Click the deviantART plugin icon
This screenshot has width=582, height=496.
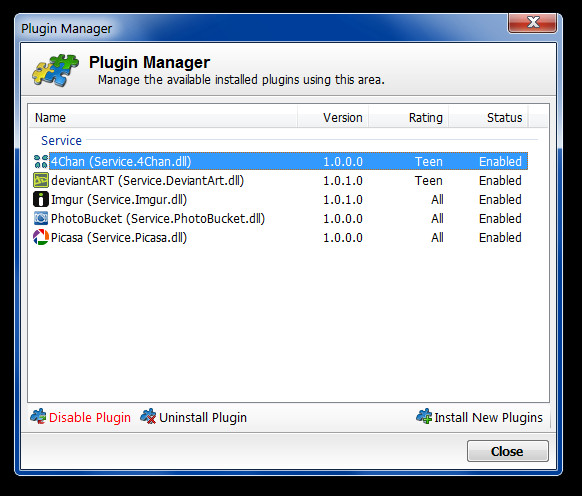coord(41,180)
